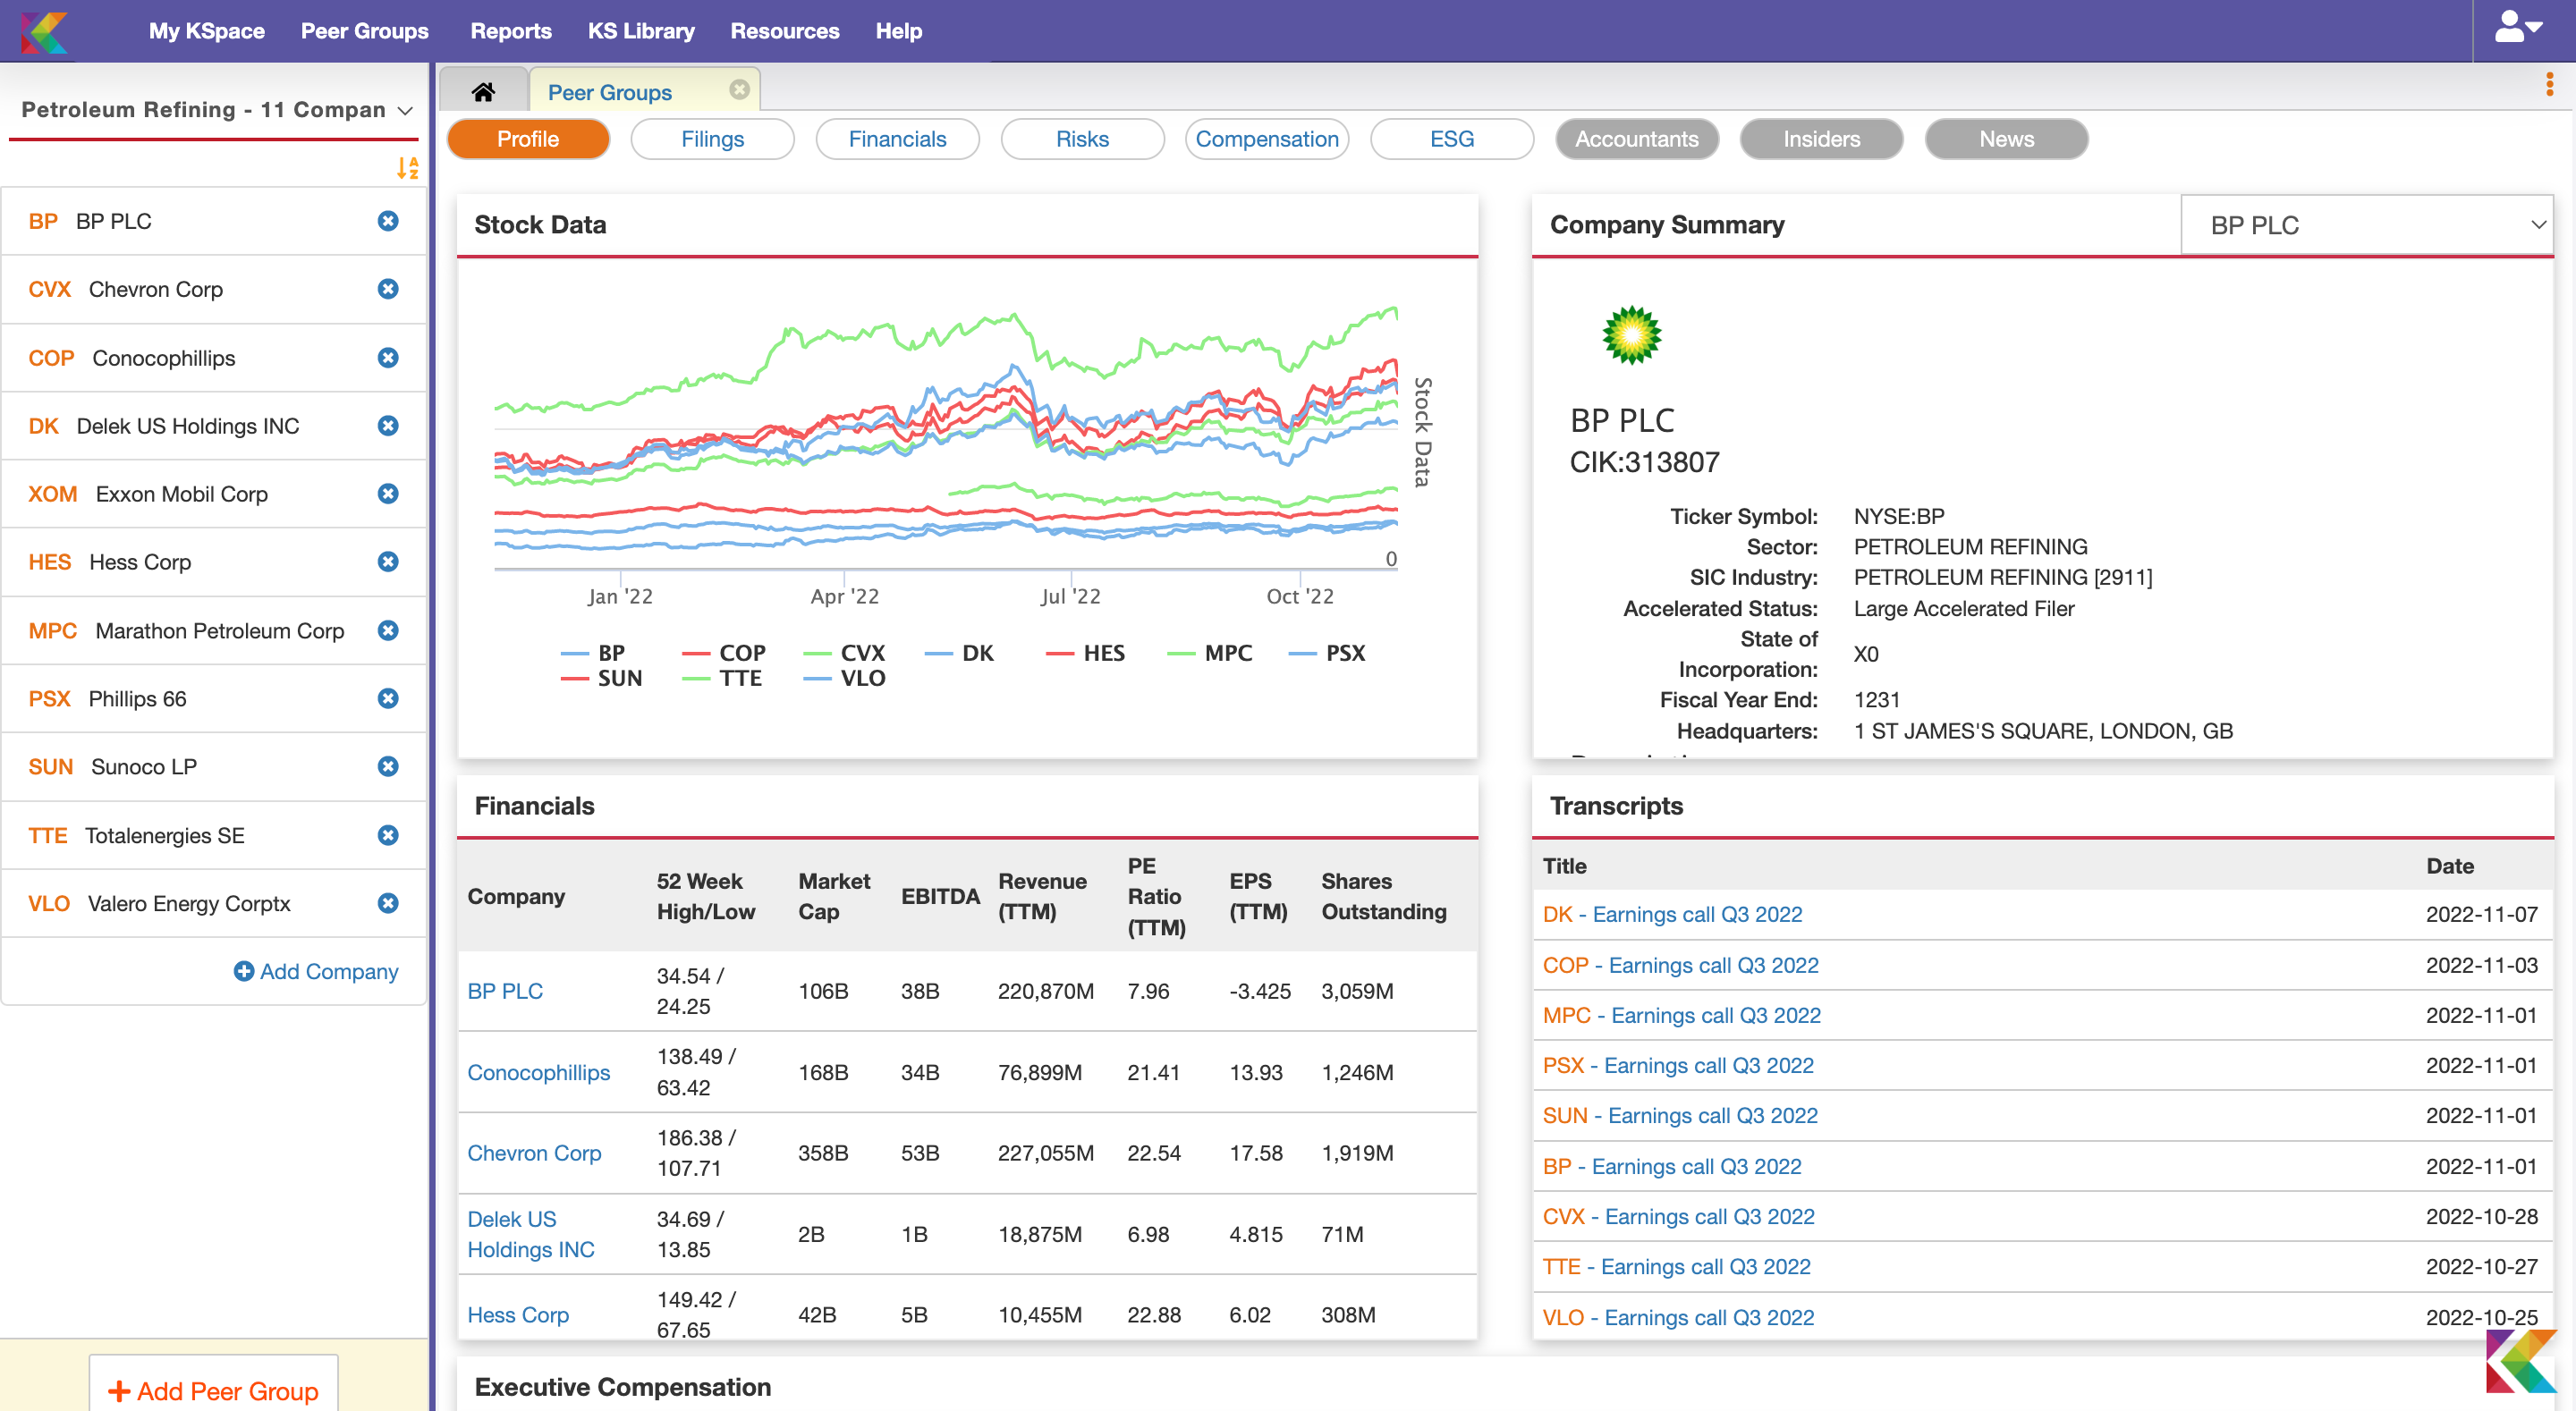Image resolution: width=2576 pixels, height=1411 pixels.
Task: Open the Company Summary BP PLC selector
Action: tap(2366, 225)
